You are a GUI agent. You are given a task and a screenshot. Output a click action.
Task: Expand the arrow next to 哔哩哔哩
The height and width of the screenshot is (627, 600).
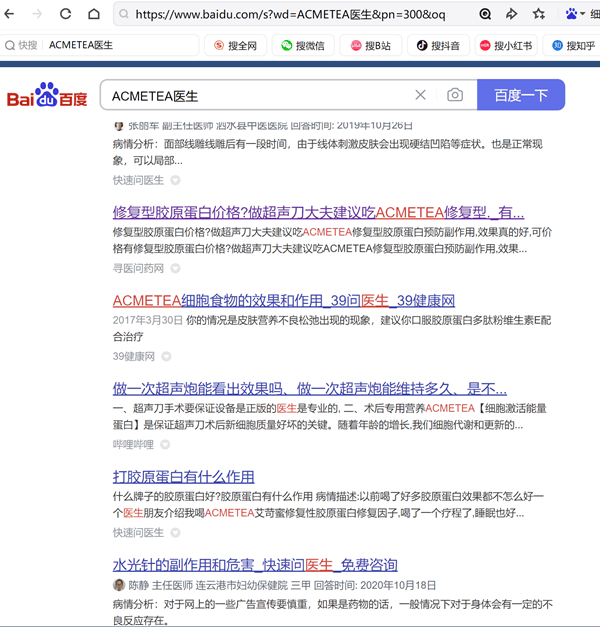click(165, 444)
